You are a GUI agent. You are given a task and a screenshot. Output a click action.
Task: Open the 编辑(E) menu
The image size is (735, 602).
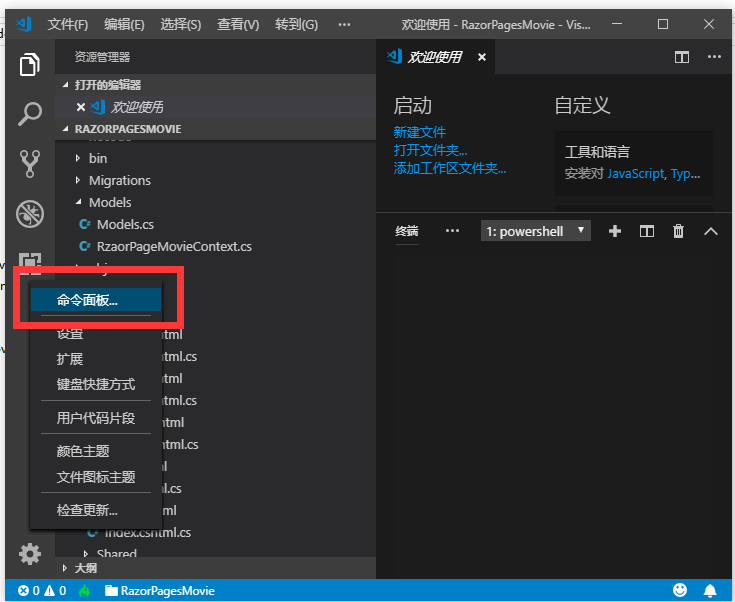click(x=124, y=24)
